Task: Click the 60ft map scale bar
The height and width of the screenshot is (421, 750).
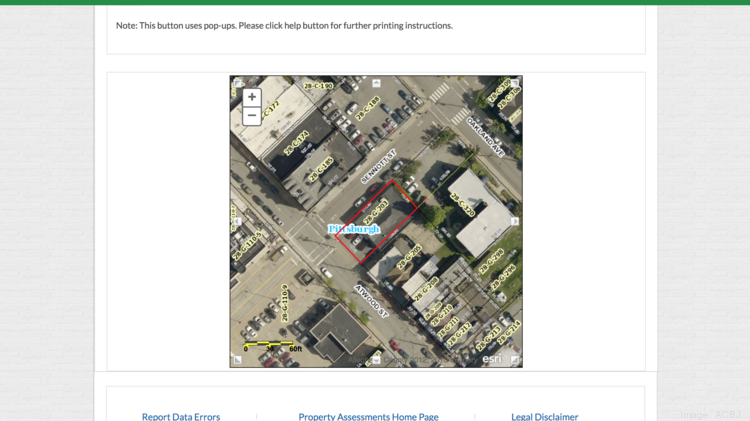Action: (x=272, y=346)
